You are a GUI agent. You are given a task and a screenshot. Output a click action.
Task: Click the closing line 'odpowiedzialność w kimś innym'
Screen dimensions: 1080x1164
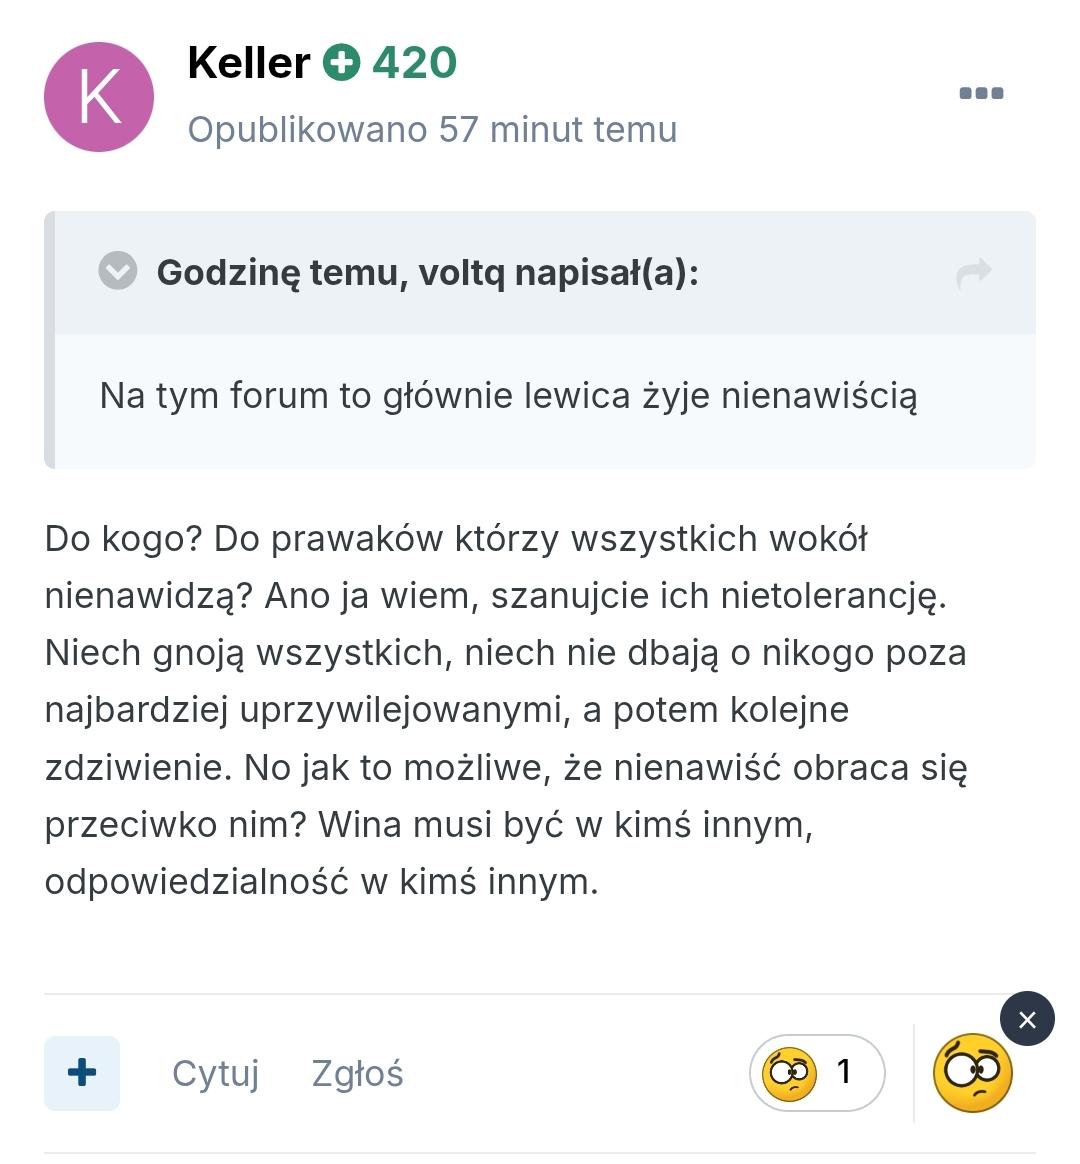(320, 882)
